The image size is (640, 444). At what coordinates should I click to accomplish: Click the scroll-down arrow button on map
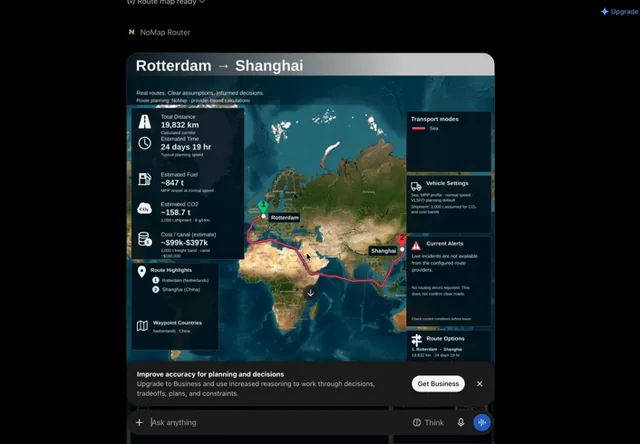(x=311, y=293)
